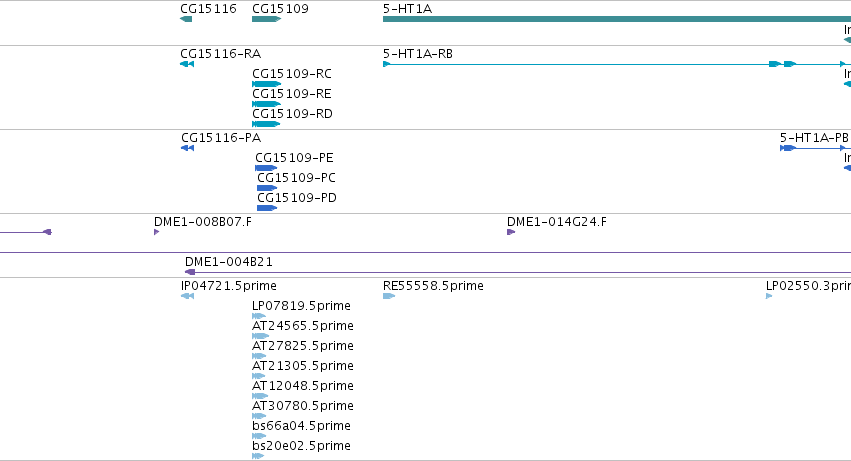Click the 5-HT1A-RB start arrow glyph
The image size is (851, 461).
(386, 64)
